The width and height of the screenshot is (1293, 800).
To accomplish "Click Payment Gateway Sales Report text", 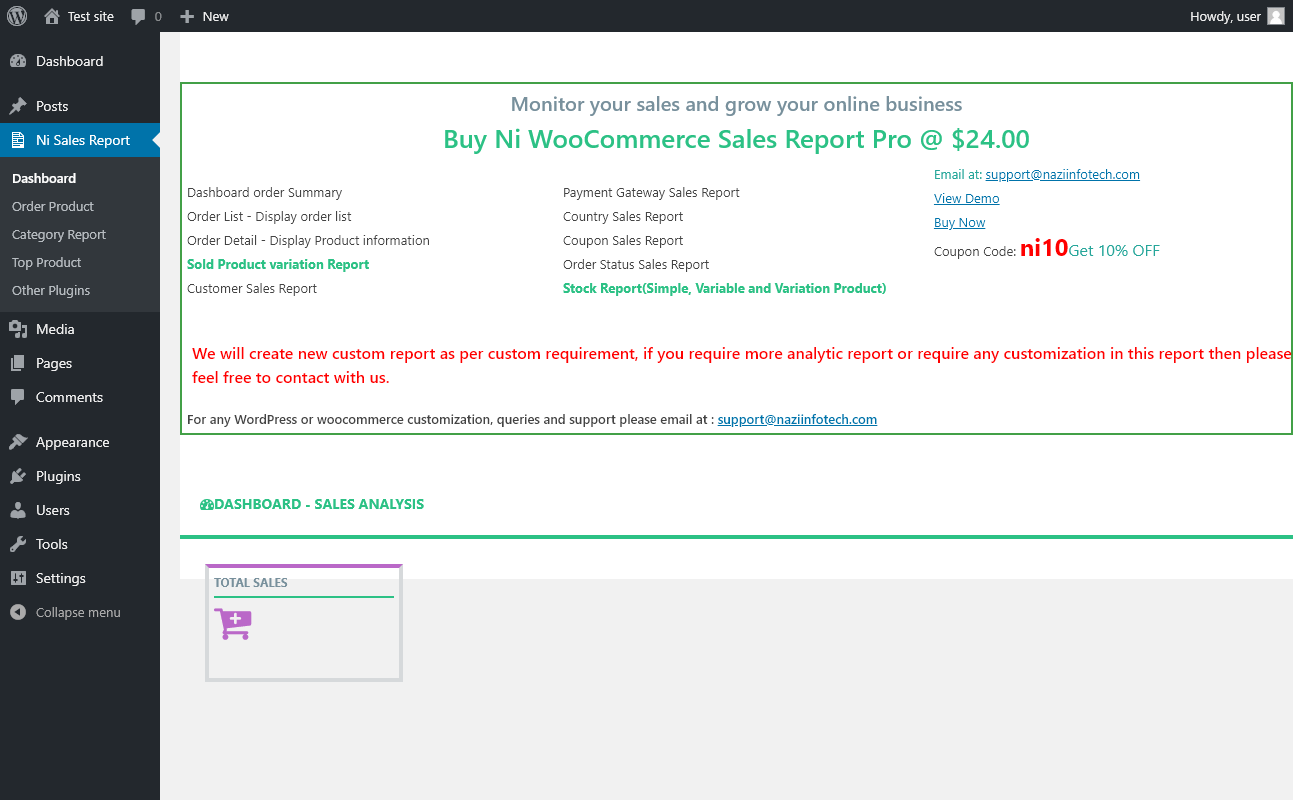I will click(651, 192).
